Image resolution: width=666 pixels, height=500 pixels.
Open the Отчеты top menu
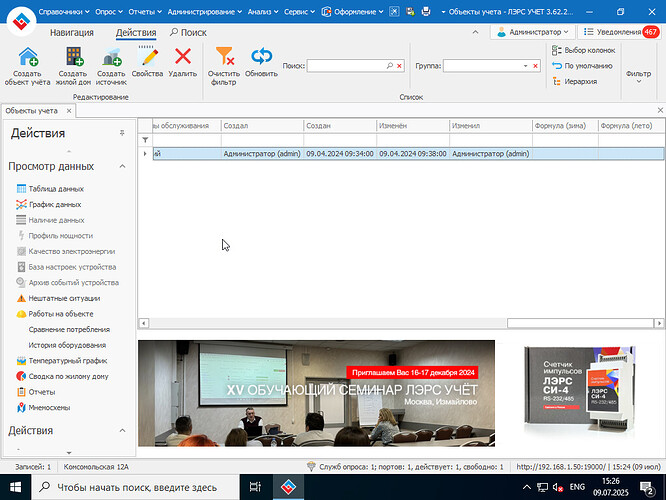pyautogui.click(x=145, y=12)
